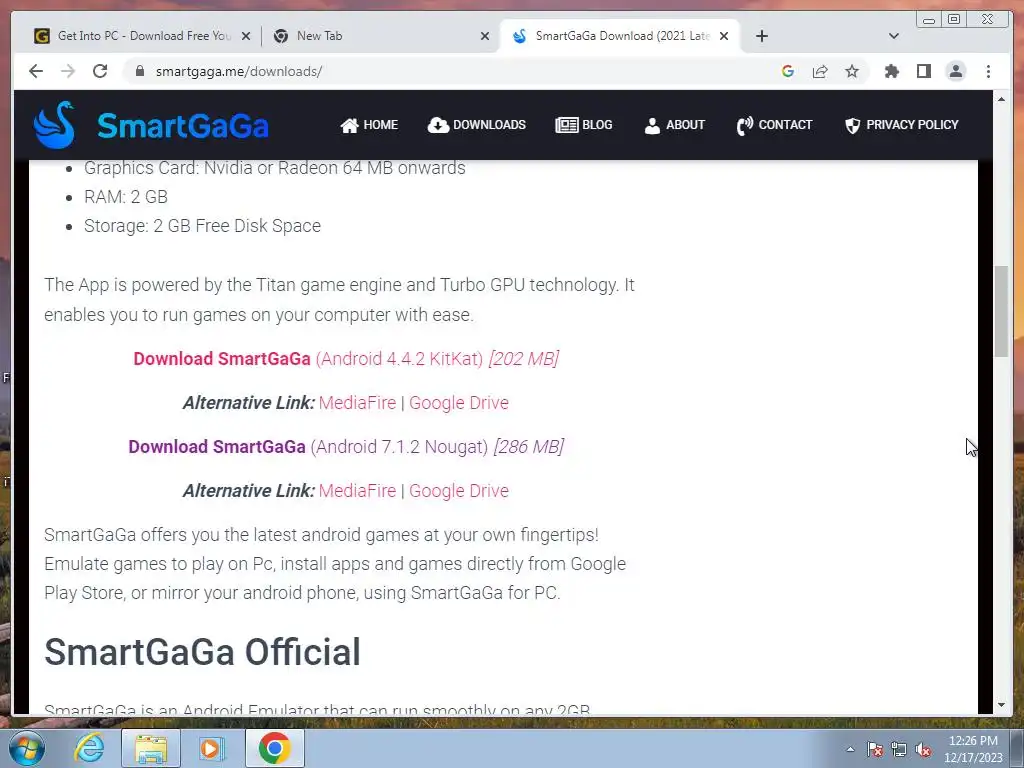The image size is (1024, 768).
Task: Open Windows Explorer from taskbar
Action: coord(150,748)
